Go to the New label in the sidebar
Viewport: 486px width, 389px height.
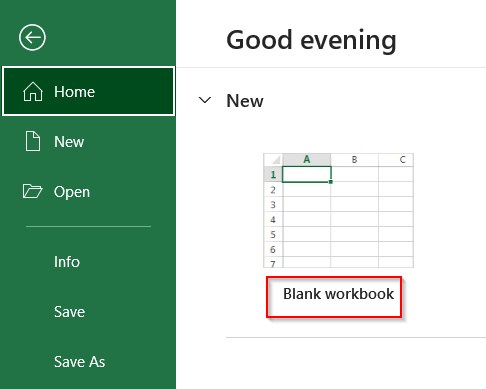point(69,142)
